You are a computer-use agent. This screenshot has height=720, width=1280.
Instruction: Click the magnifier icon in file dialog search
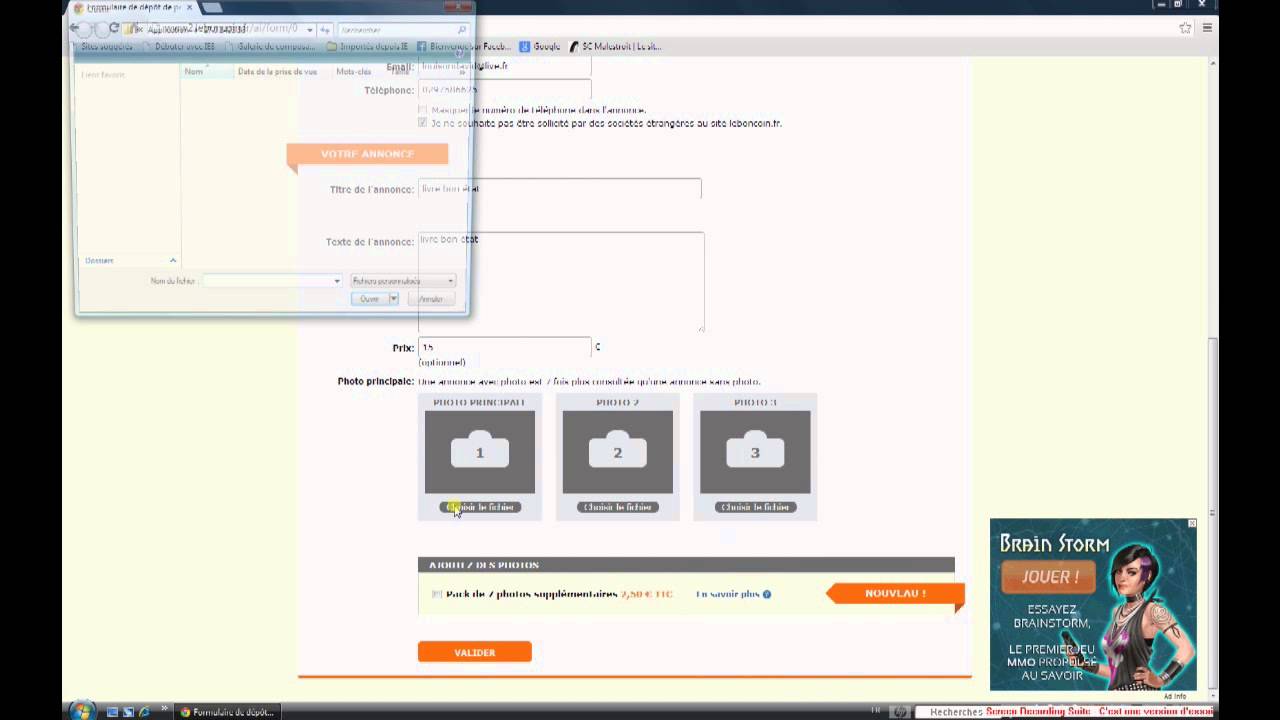pos(461,30)
